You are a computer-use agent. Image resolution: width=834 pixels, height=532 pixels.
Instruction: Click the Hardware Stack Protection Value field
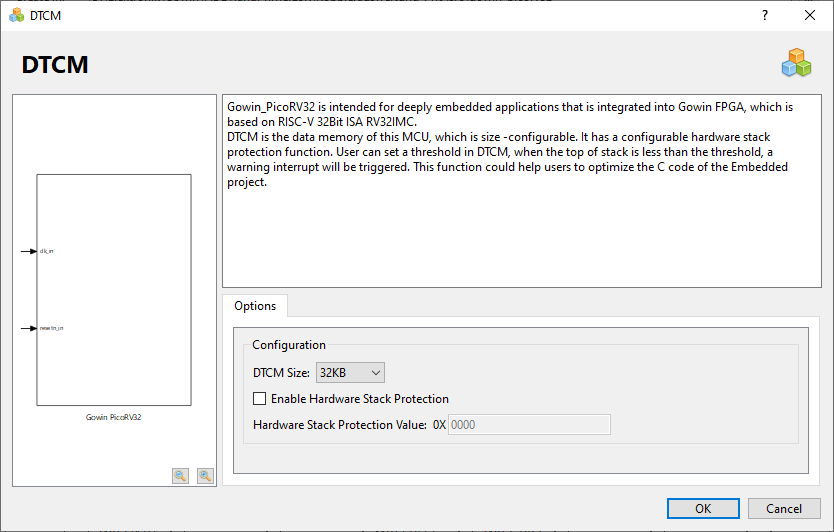[x=529, y=425]
